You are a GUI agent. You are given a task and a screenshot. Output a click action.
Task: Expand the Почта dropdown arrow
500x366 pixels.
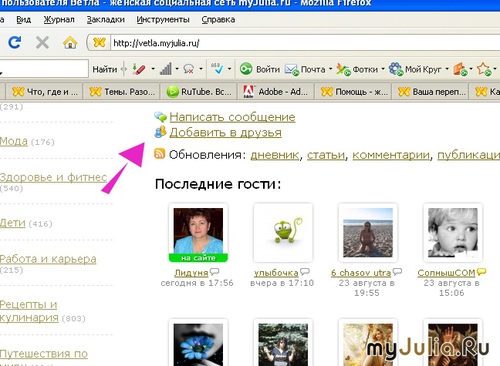point(330,69)
